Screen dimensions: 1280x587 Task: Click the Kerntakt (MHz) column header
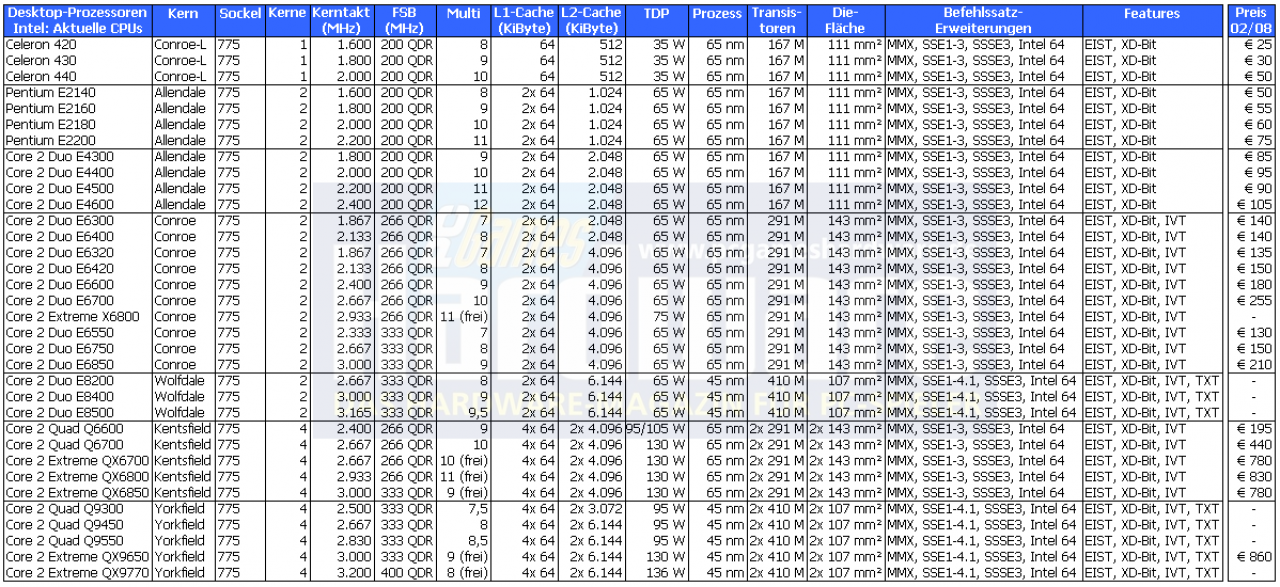coord(342,21)
